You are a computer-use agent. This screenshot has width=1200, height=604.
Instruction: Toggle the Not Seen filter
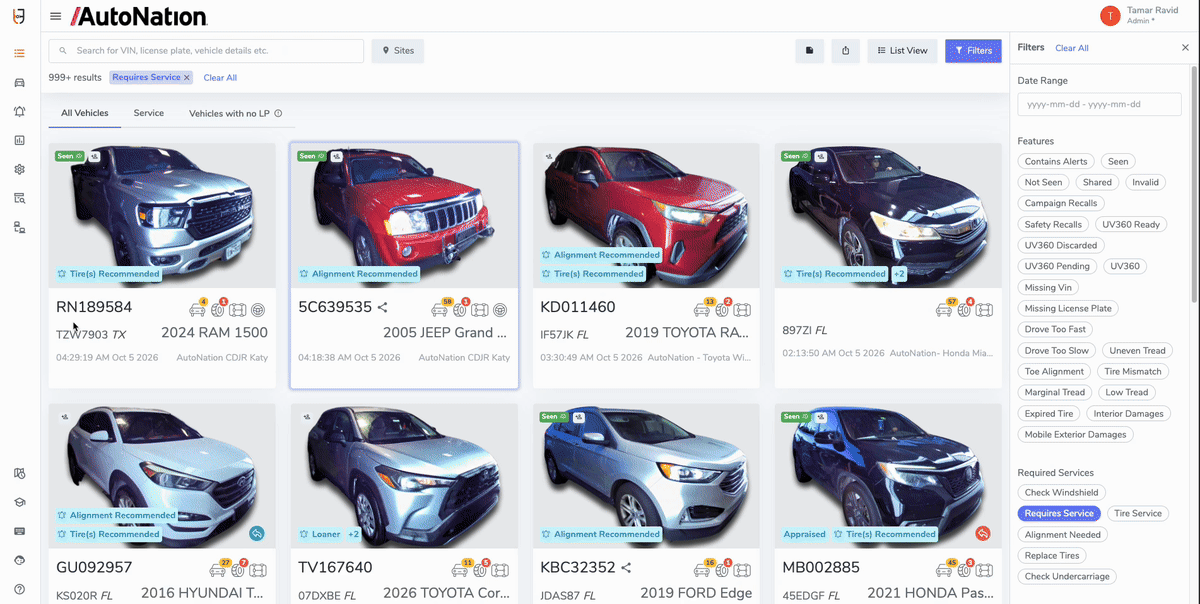[1043, 182]
